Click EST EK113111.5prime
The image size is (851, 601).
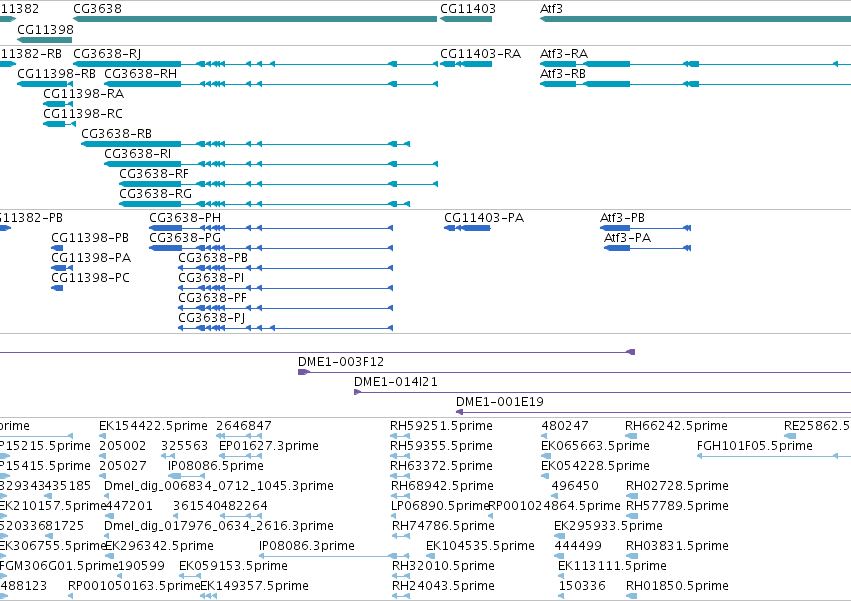(612, 566)
